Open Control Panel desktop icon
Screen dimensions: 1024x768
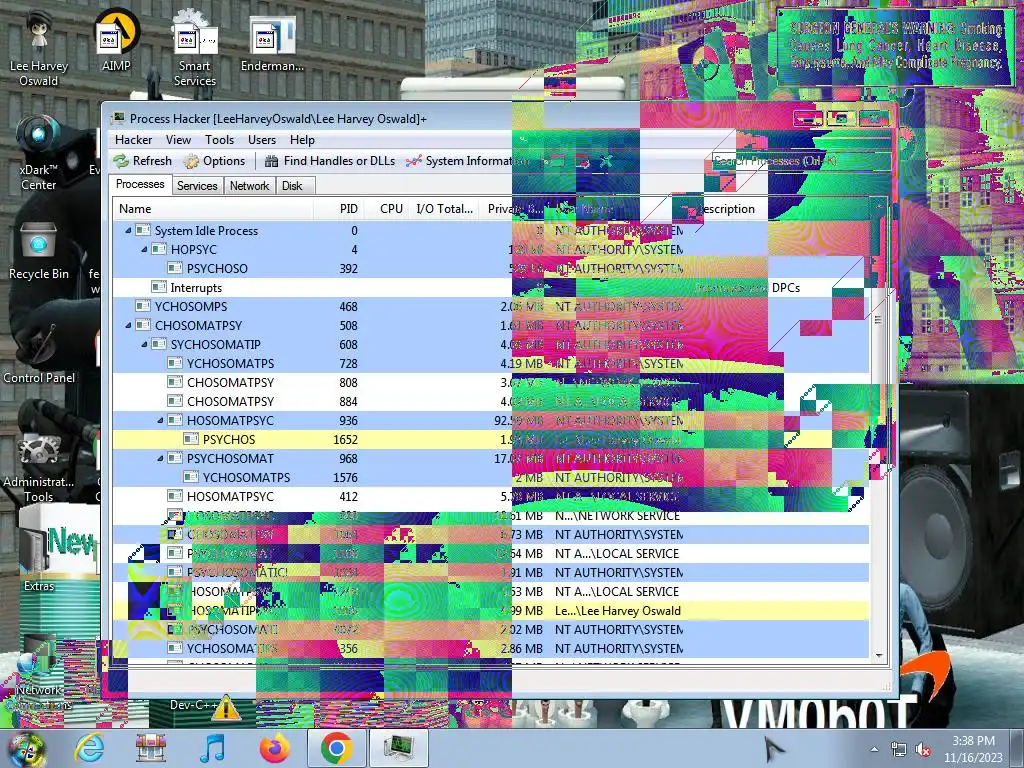pos(39,353)
